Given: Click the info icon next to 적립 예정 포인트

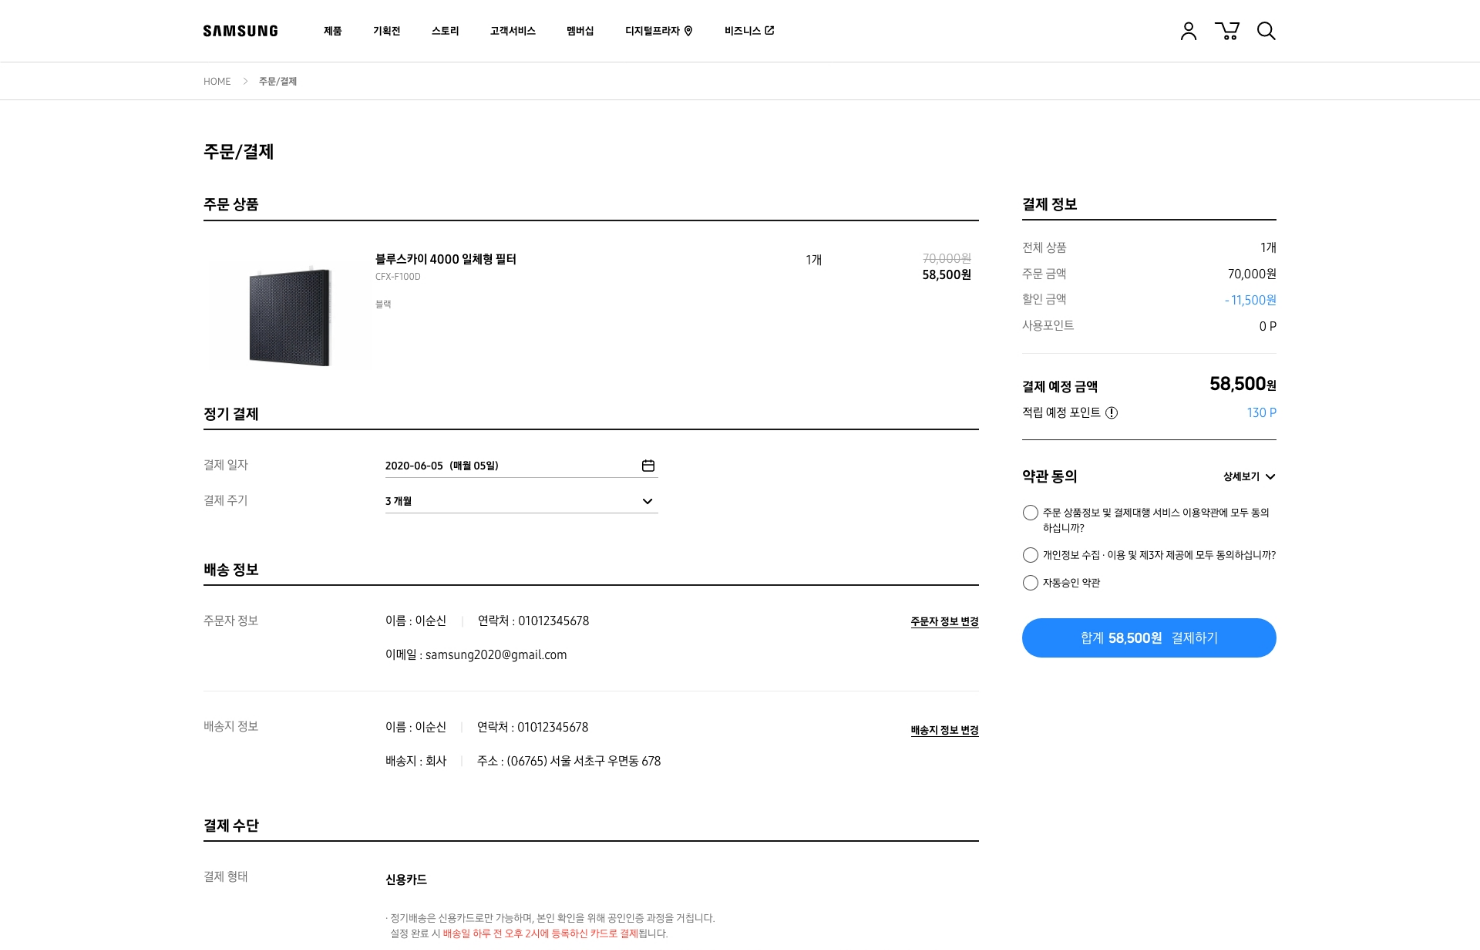Looking at the screenshot, I should click(x=1111, y=413).
